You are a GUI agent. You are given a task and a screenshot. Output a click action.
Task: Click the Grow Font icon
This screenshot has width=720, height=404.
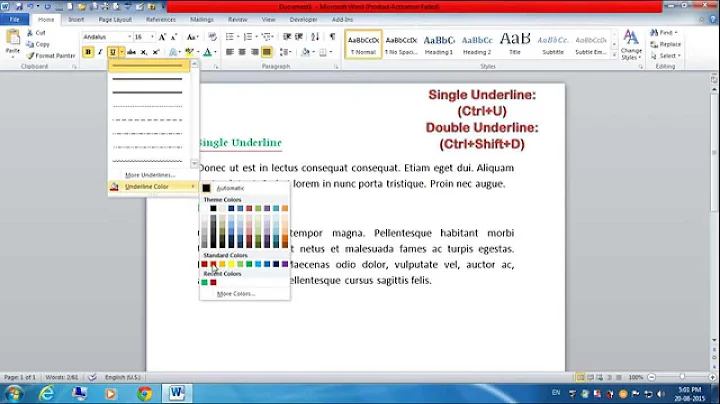click(162, 37)
